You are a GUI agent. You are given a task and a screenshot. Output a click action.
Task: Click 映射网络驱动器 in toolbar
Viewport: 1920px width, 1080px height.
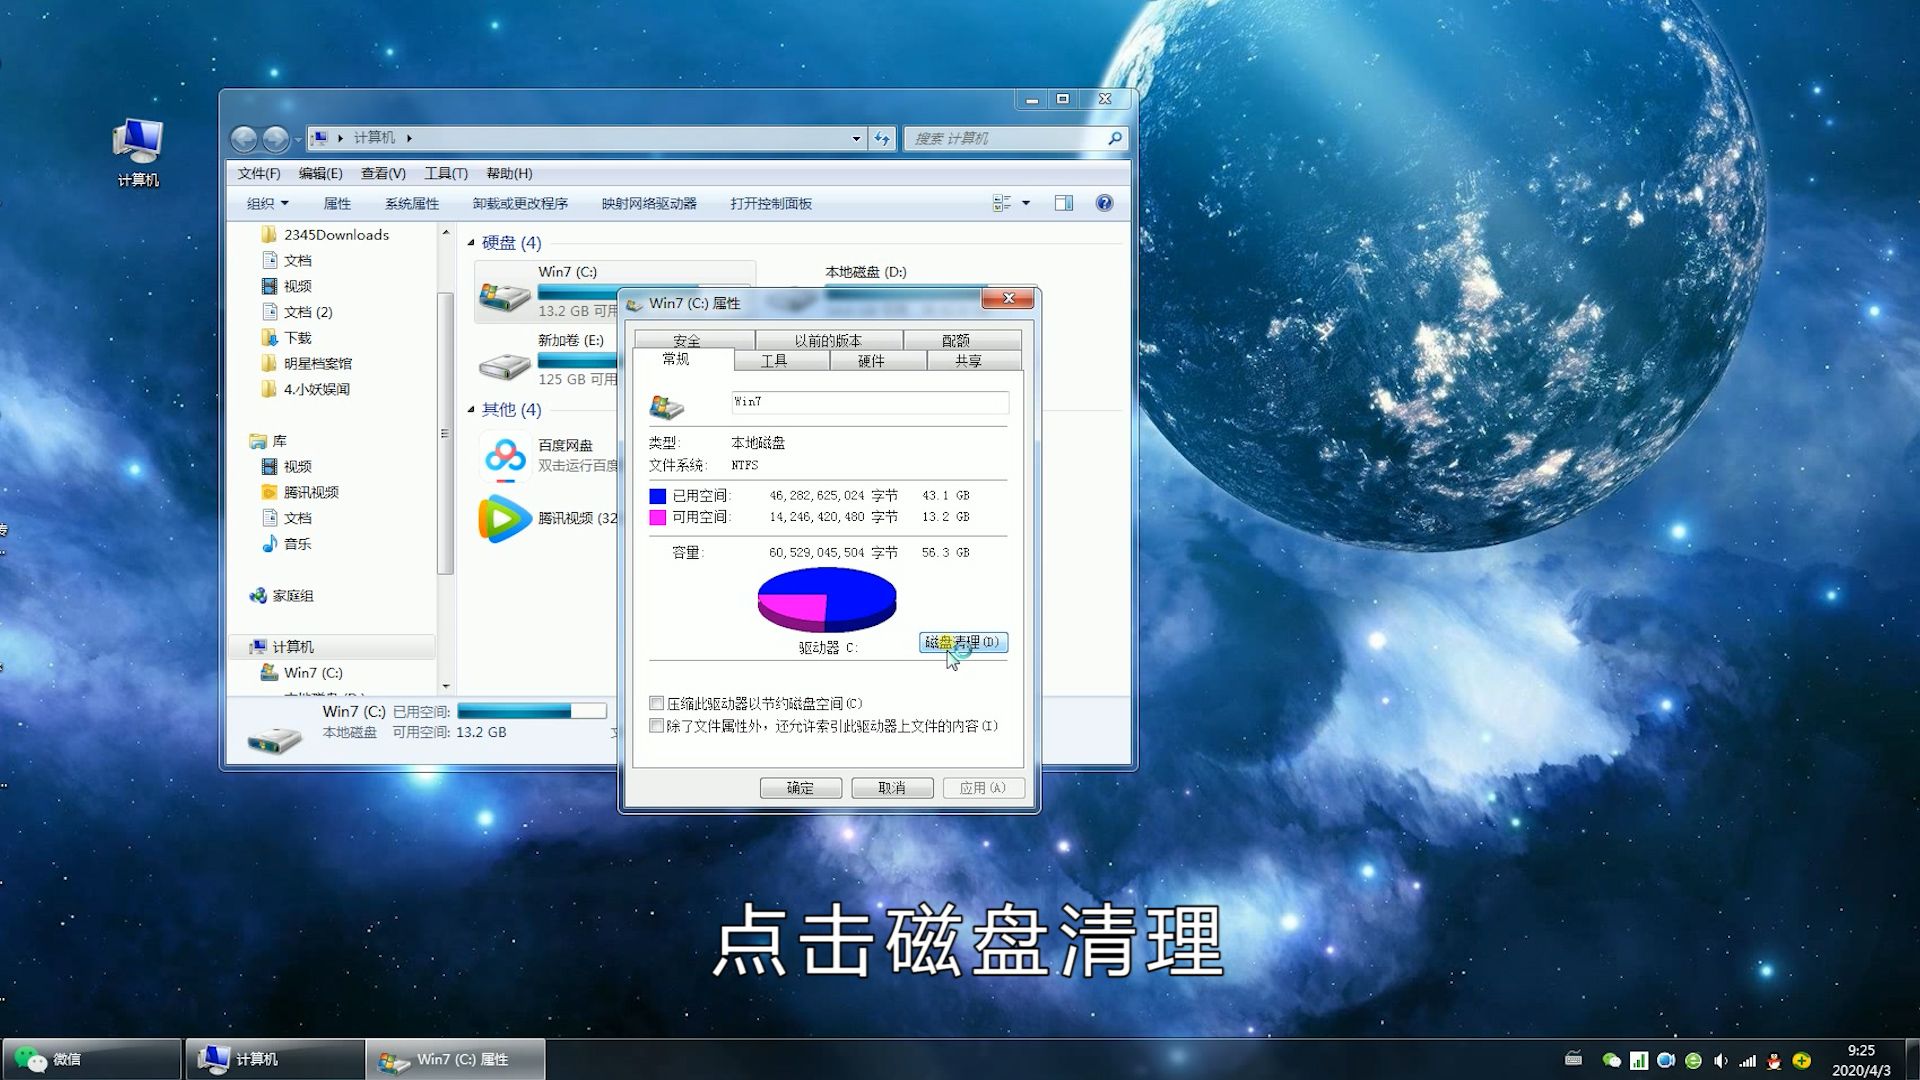coord(649,203)
